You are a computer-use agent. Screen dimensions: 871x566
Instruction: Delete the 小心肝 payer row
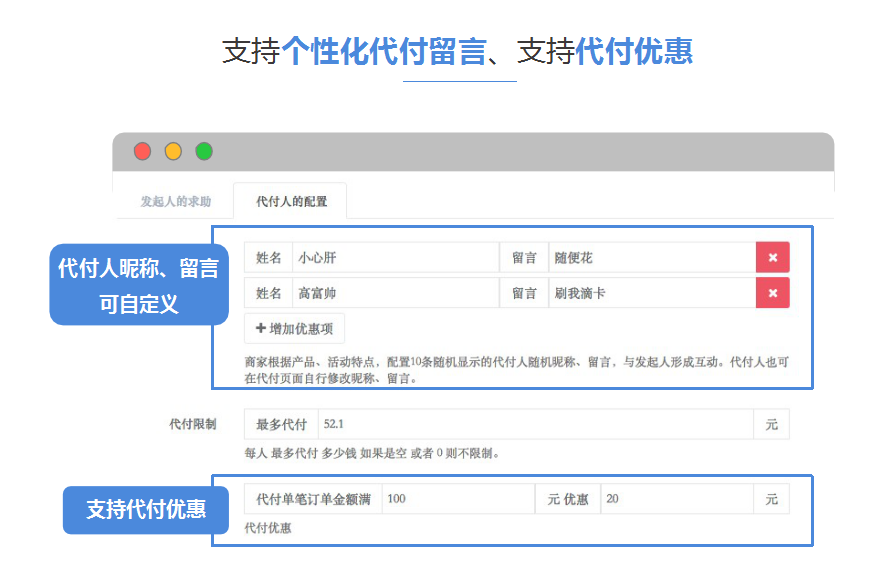[772, 258]
